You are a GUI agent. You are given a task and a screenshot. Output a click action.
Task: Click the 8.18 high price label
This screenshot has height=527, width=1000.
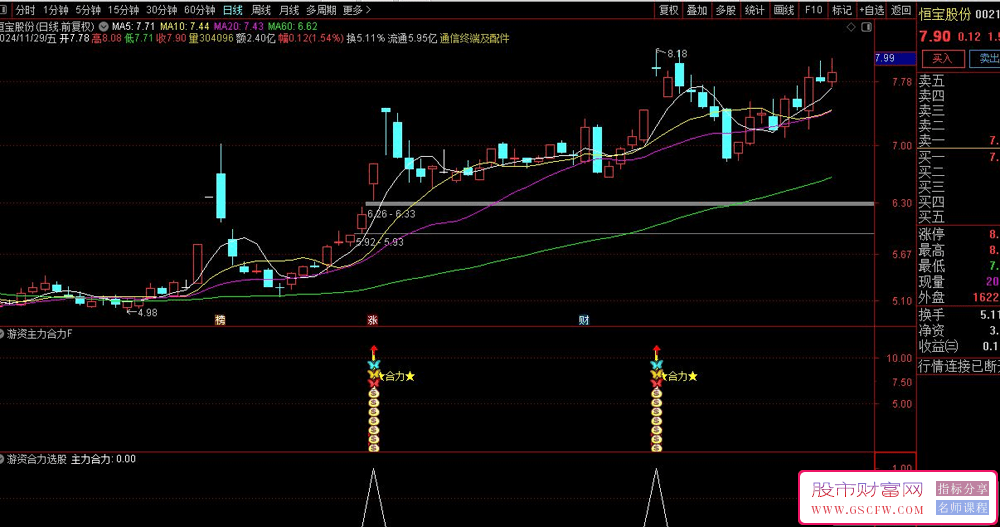(677, 54)
